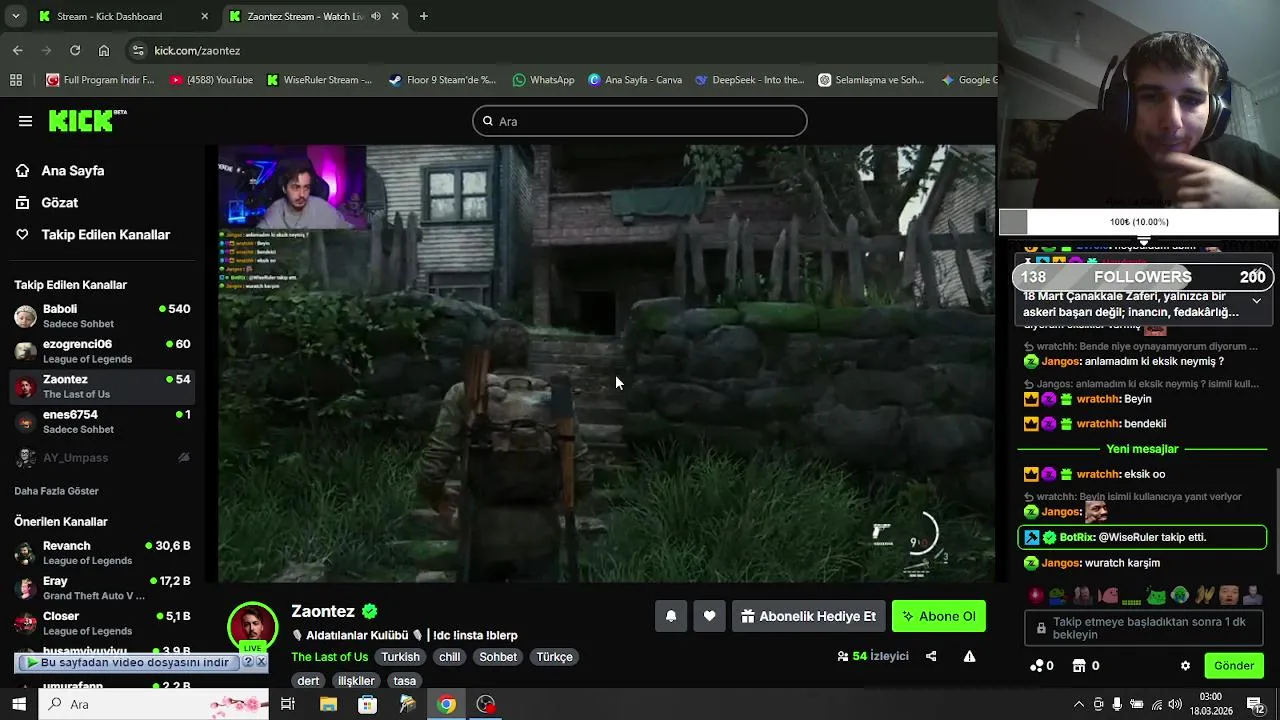This screenshot has width=1280, height=720.
Task: Switch to Chrome on the taskbar
Action: 446,704
